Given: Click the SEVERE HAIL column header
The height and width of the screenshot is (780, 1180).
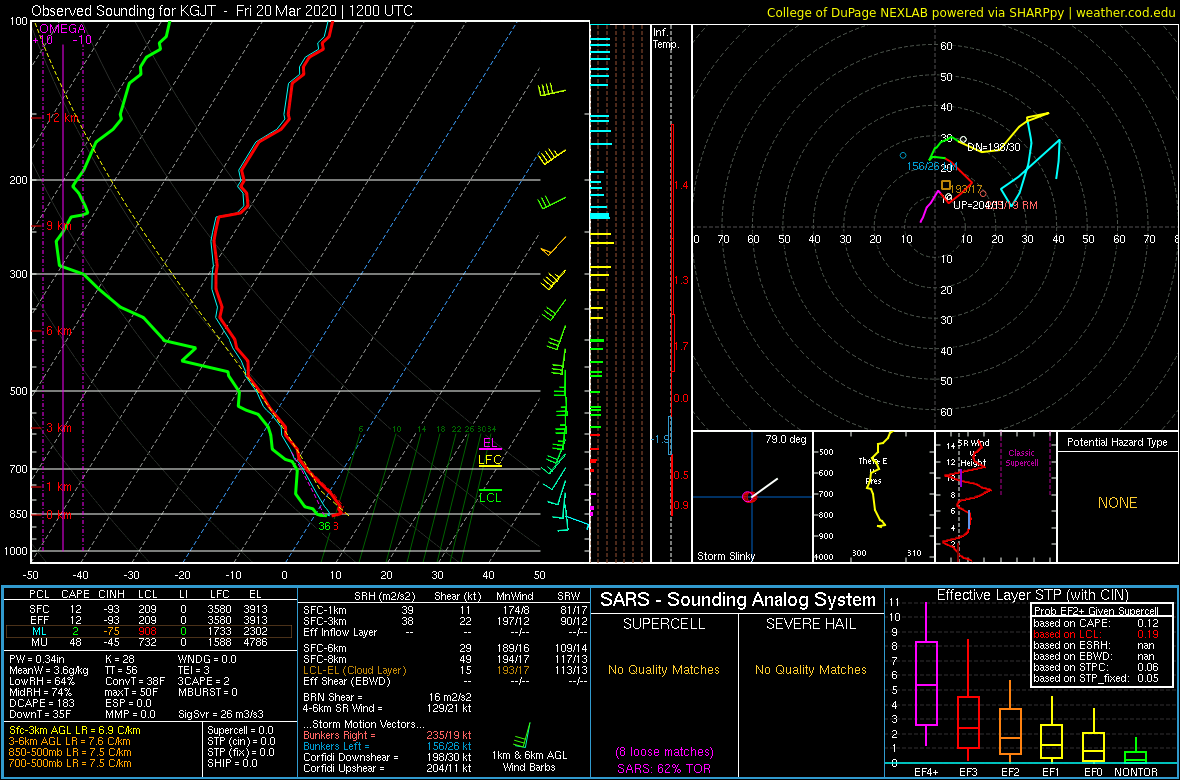Looking at the screenshot, I should pyautogui.click(x=812, y=623).
